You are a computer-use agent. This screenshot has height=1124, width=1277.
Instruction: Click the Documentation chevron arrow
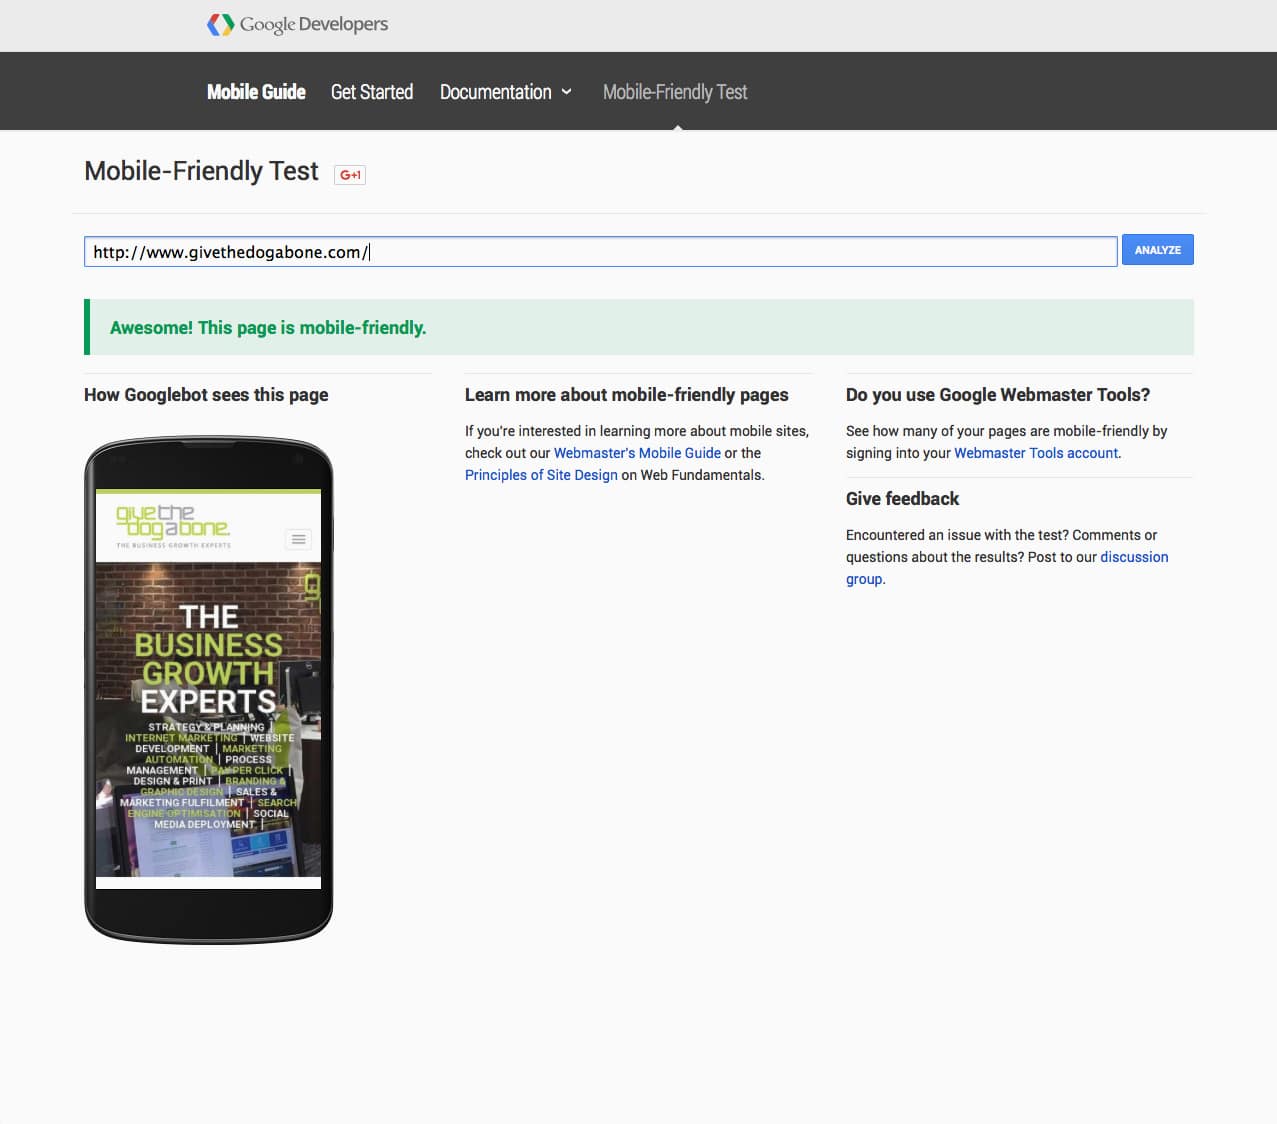point(567,92)
